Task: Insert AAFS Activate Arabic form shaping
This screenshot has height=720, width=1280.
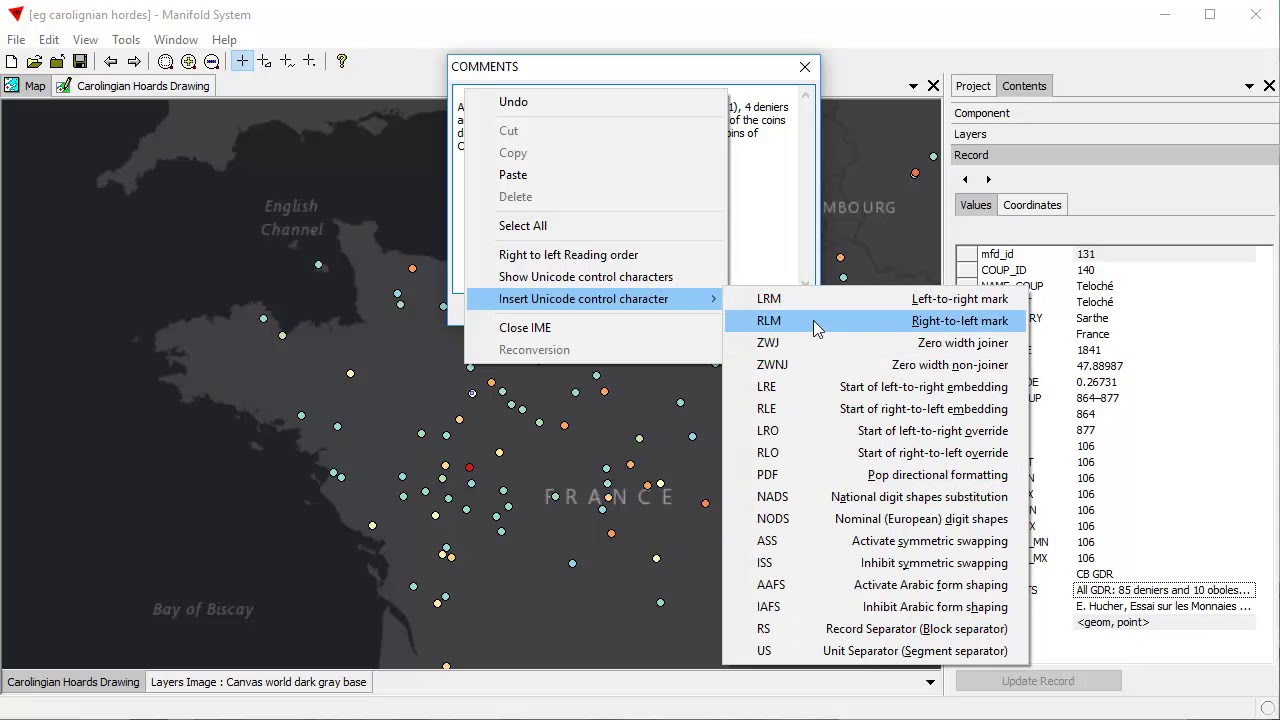Action: pos(875,585)
